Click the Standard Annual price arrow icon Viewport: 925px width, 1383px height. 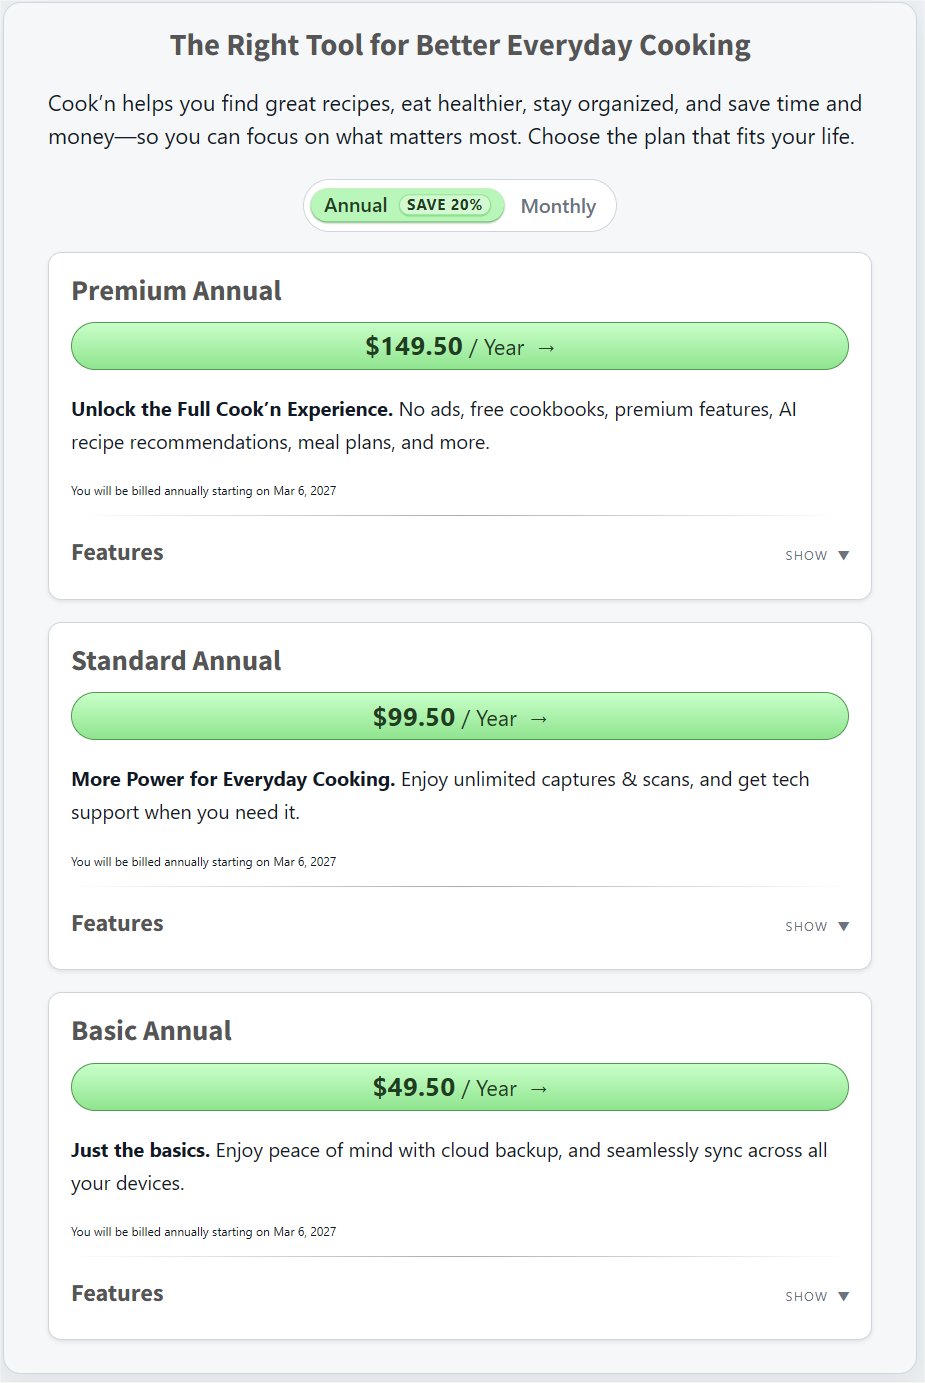pos(539,719)
